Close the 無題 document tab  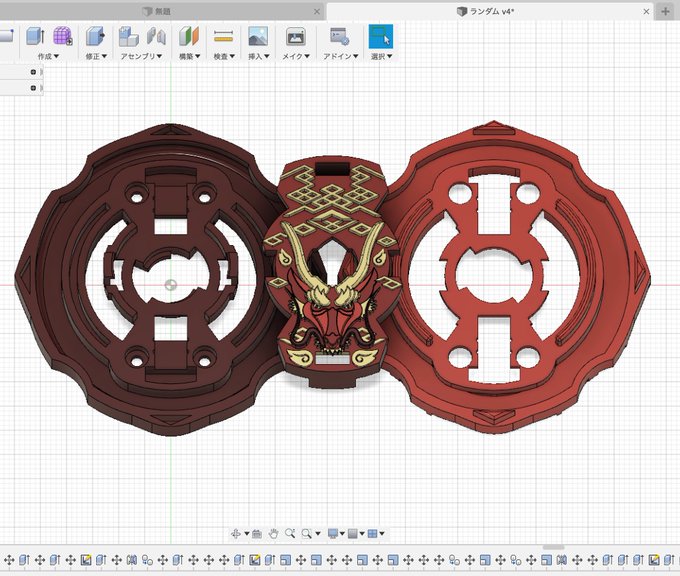pos(317,12)
